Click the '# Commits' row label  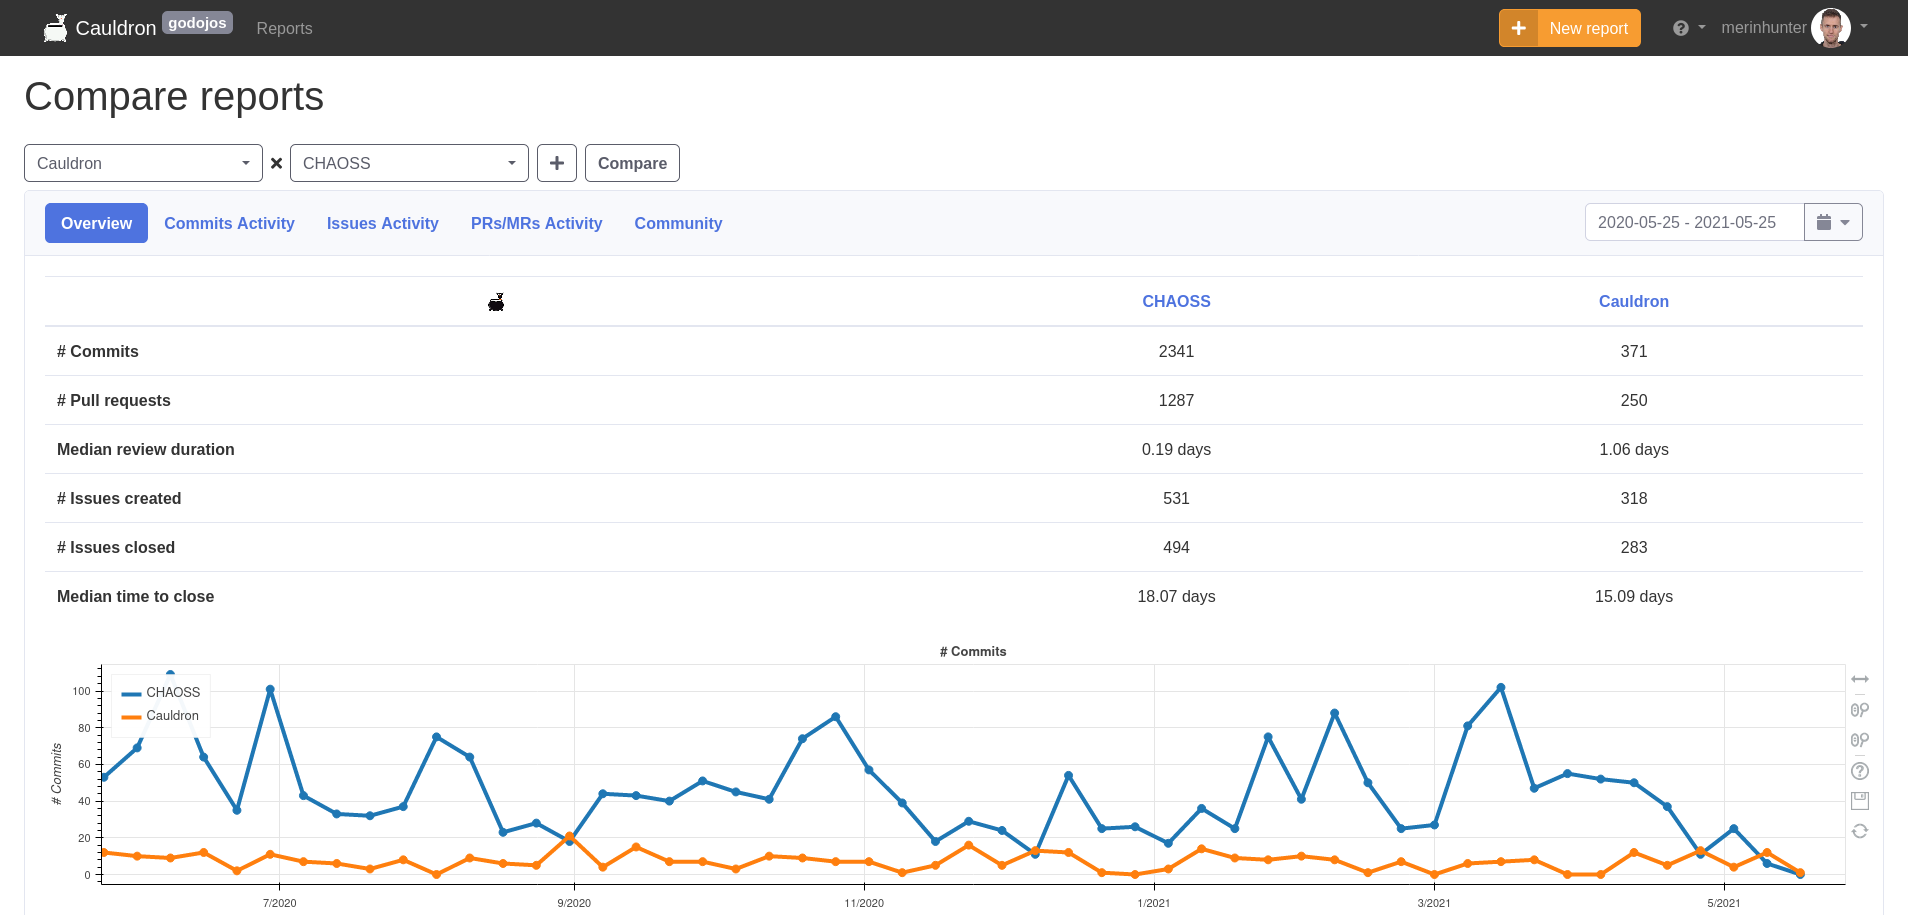(98, 351)
